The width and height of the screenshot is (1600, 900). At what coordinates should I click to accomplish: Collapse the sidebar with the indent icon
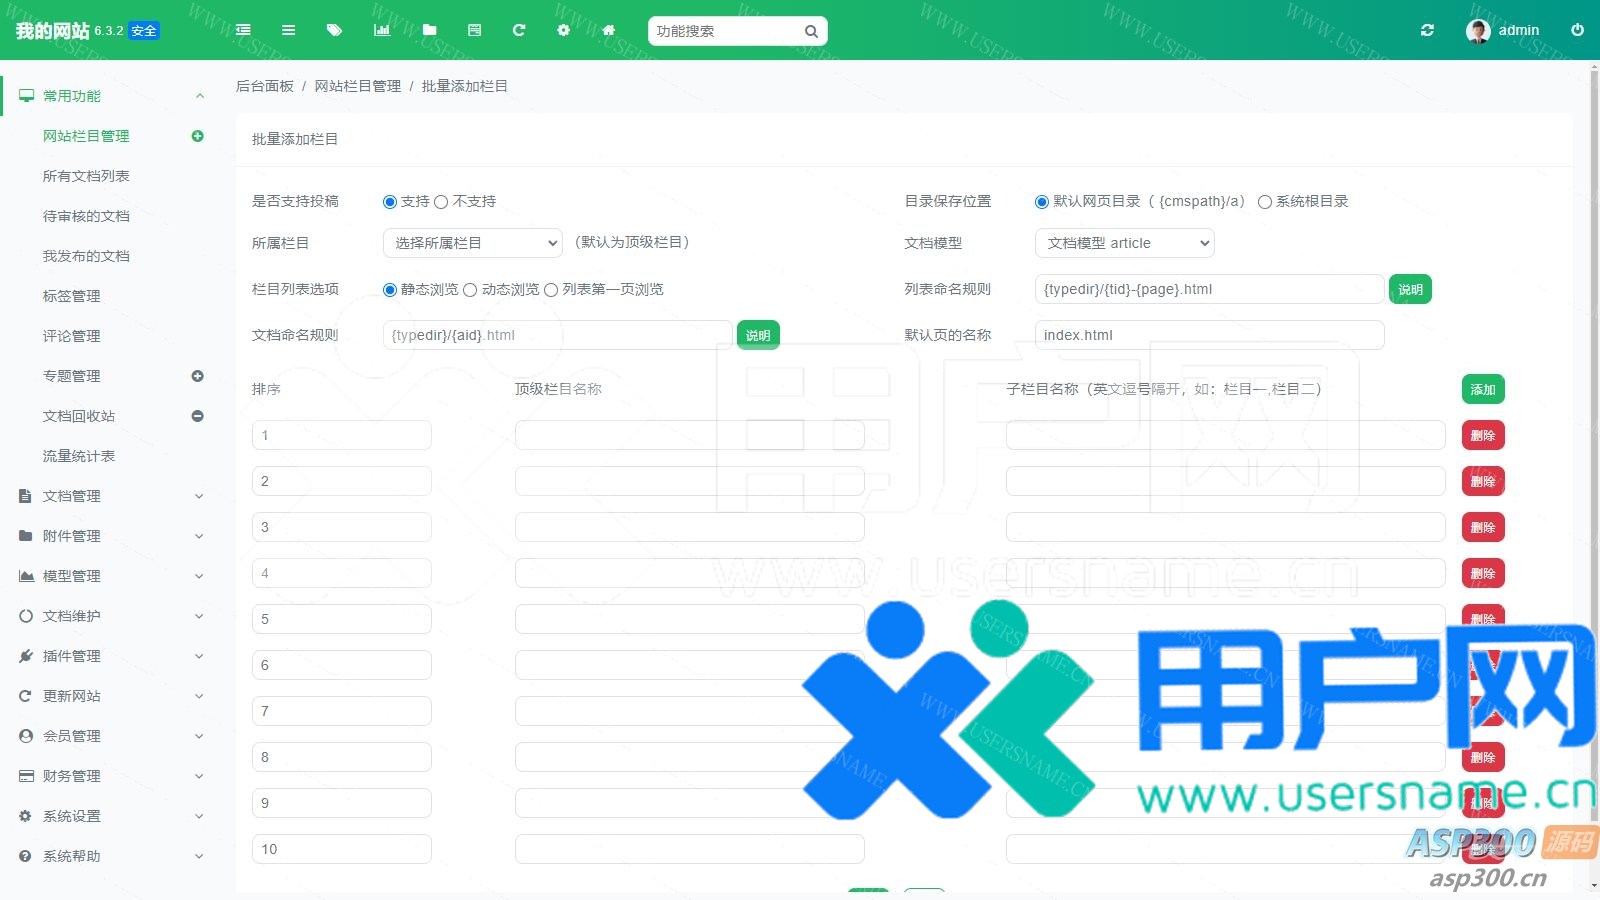(x=243, y=30)
